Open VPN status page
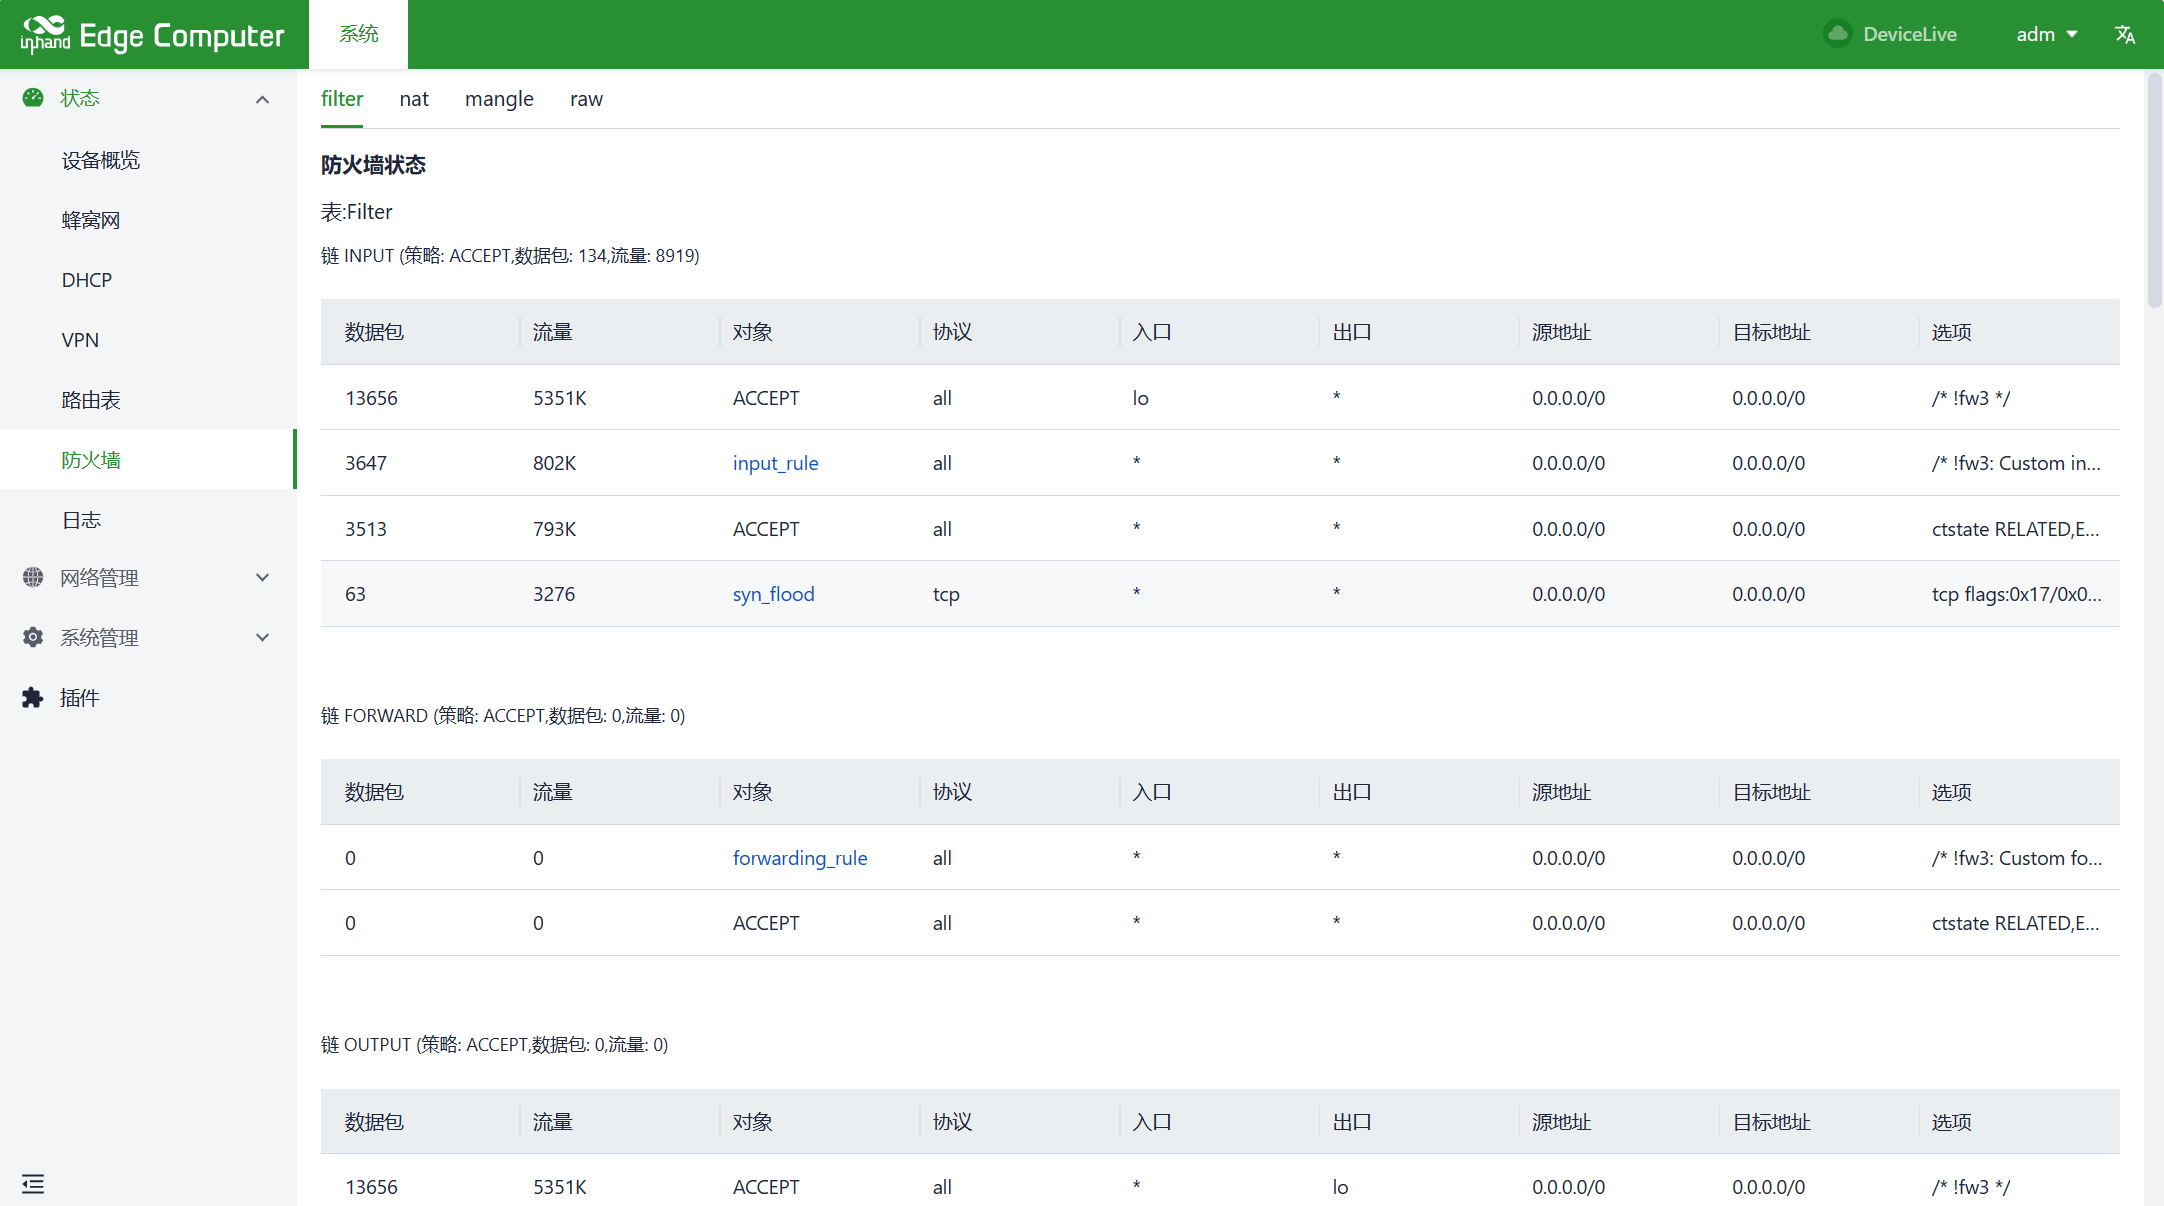2164x1206 pixels. click(x=148, y=340)
